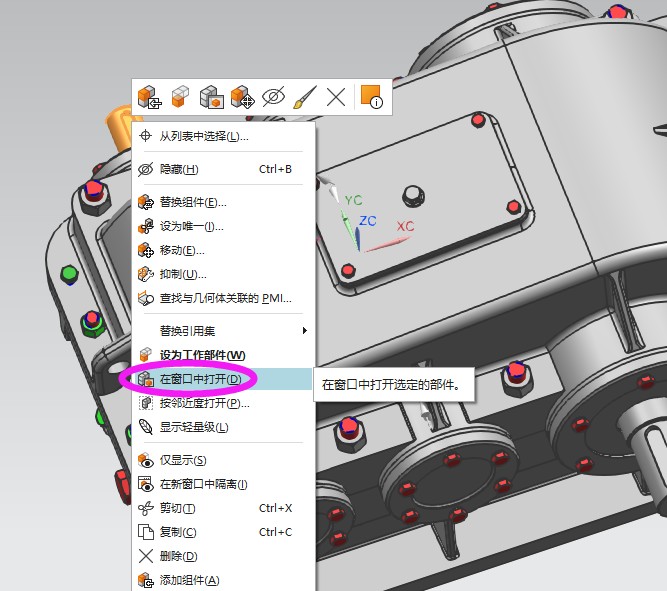Click the Move Component icon in the floating toolbar
The width and height of the screenshot is (667, 591).
click(x=242, y=97)
